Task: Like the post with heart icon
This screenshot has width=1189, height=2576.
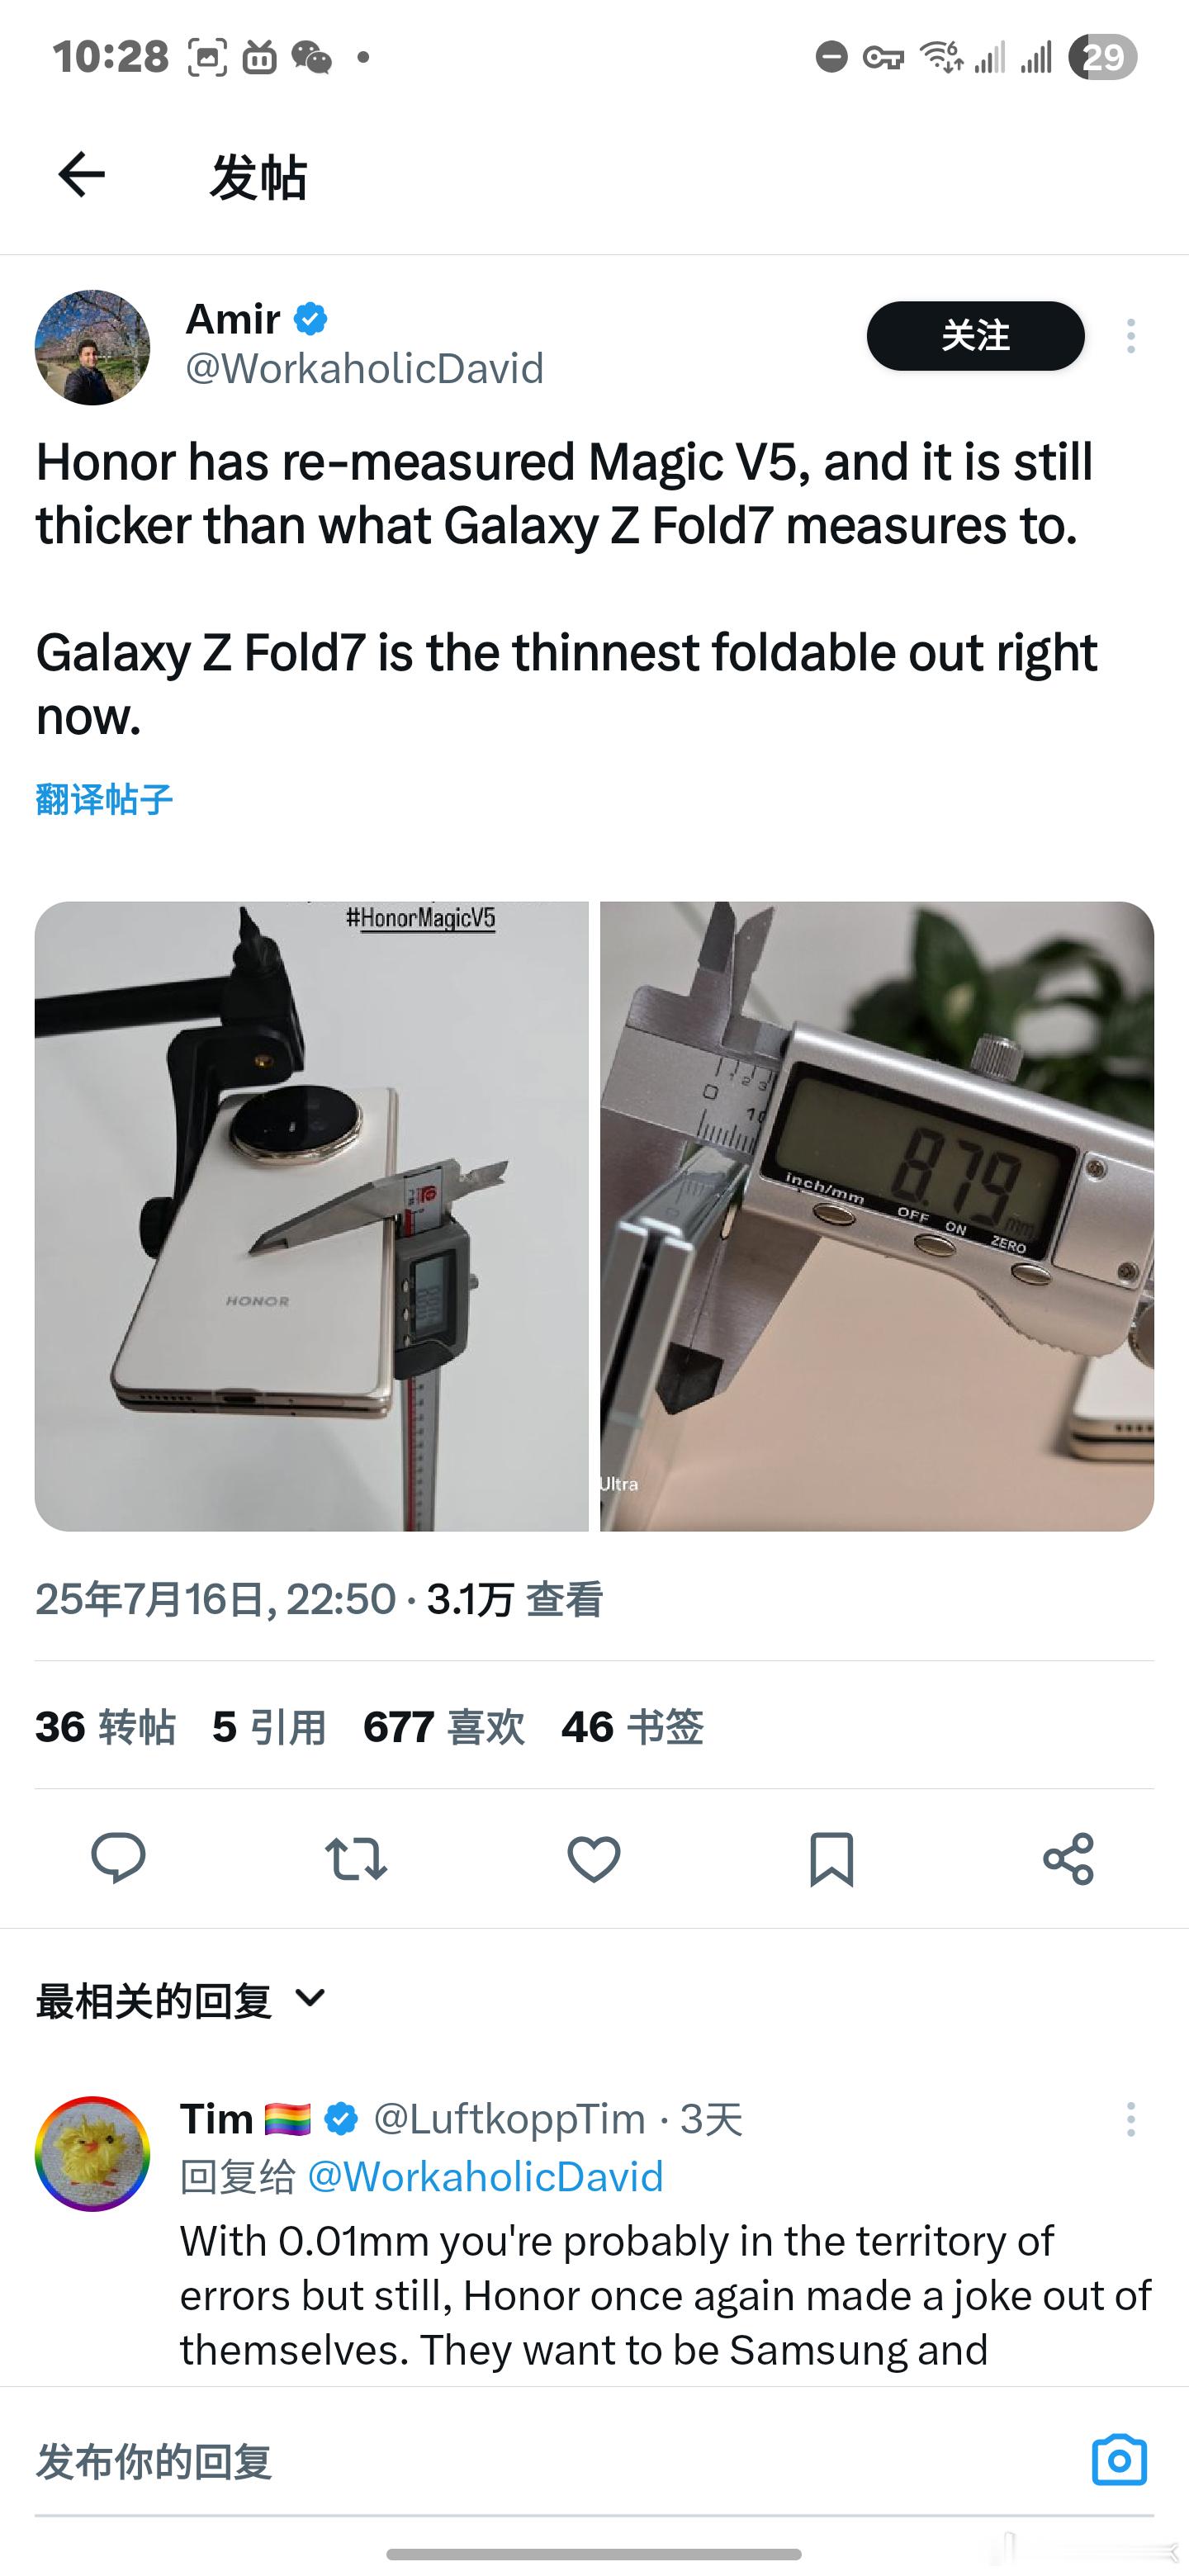Action: pos(594,1859)
